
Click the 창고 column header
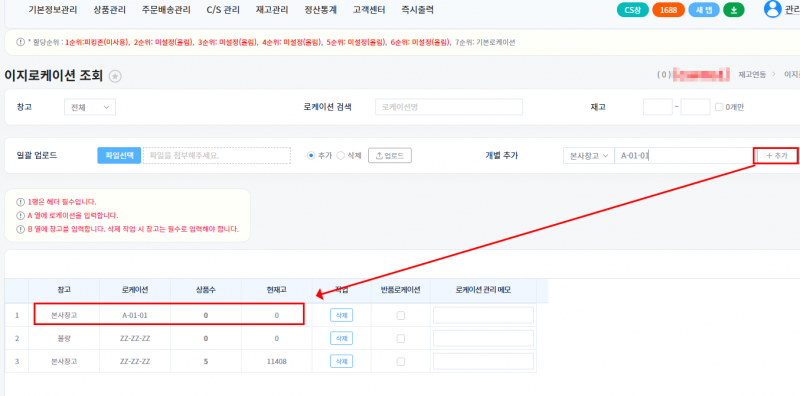click(64, 290)
